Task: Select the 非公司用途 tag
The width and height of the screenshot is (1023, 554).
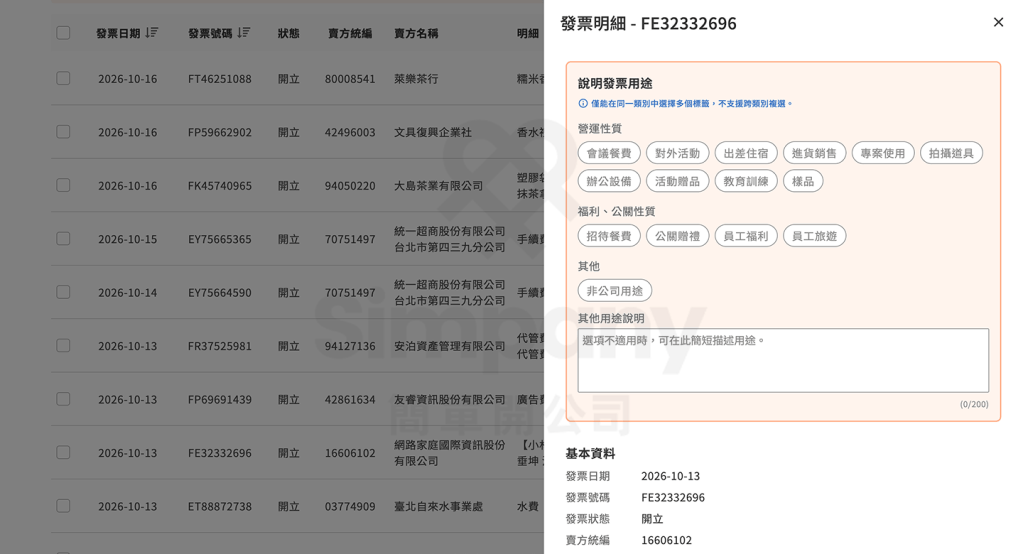Action: pos(615,291)
